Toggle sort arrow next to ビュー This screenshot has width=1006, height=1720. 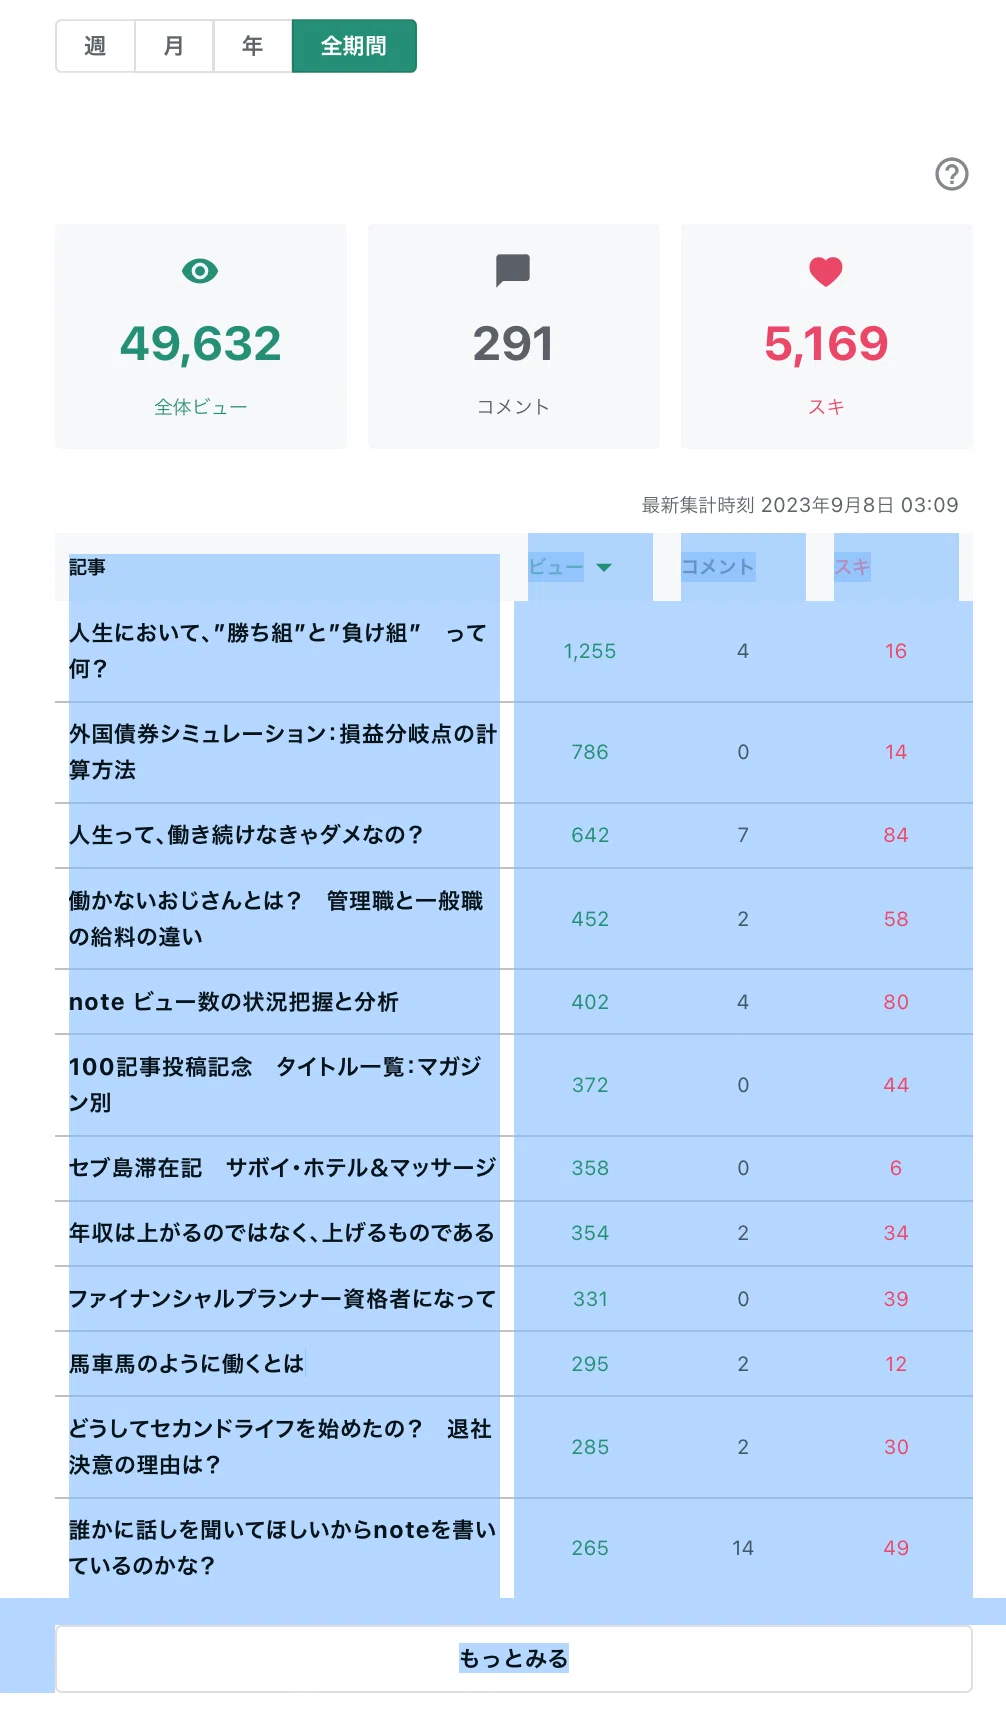604,567
